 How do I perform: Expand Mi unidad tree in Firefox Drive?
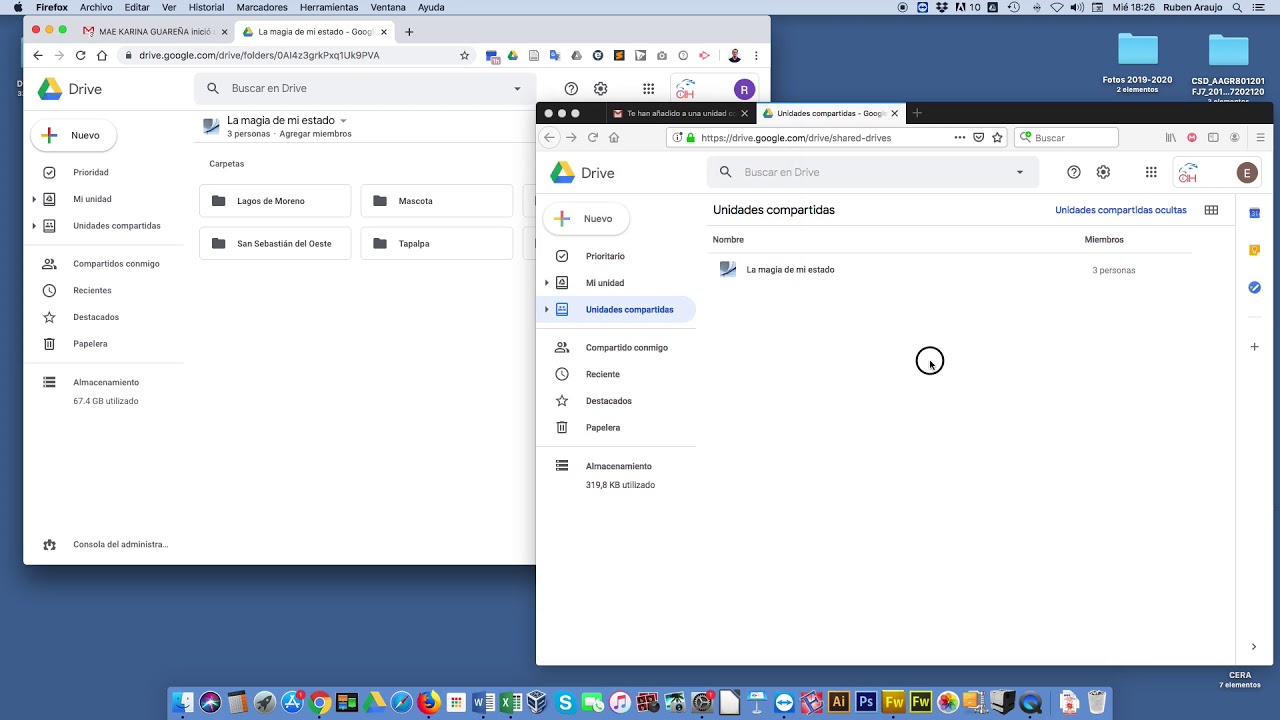[x=547, y=283]
